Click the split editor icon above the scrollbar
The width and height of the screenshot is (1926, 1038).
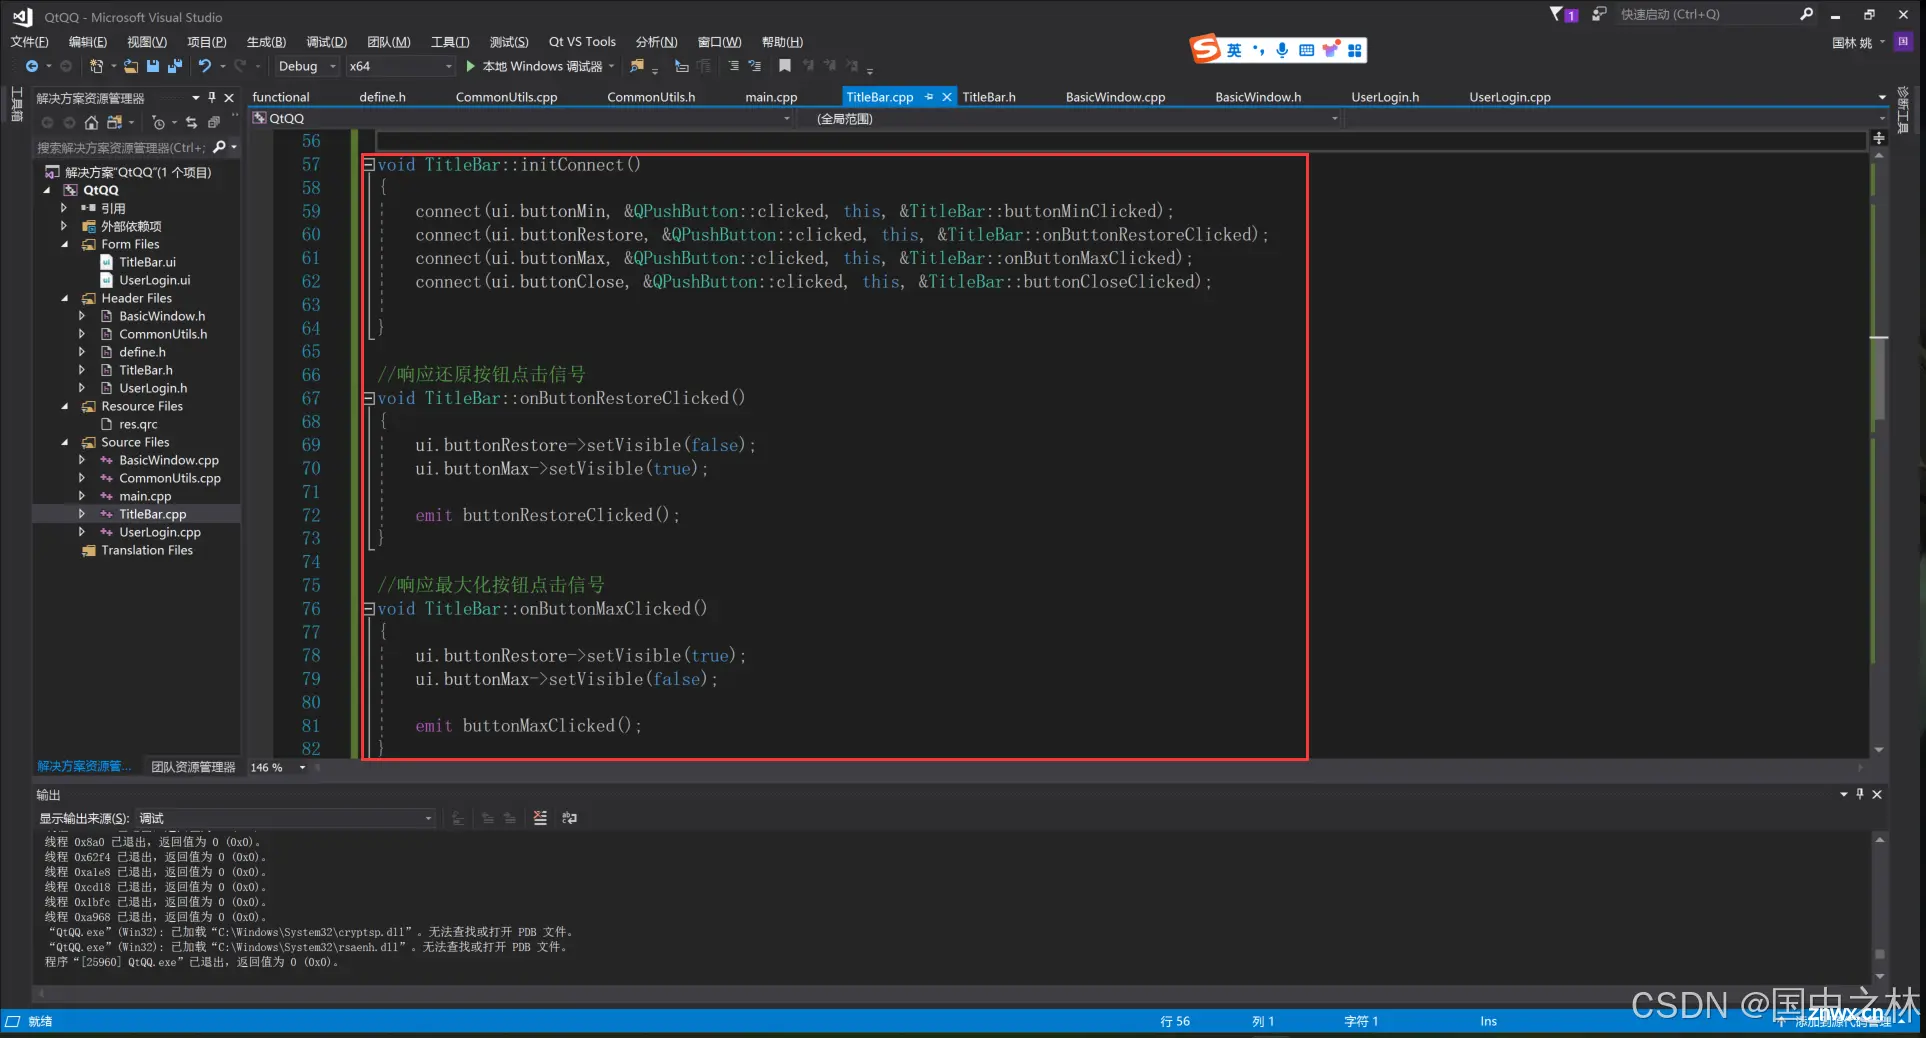[x=1879, y=138]
